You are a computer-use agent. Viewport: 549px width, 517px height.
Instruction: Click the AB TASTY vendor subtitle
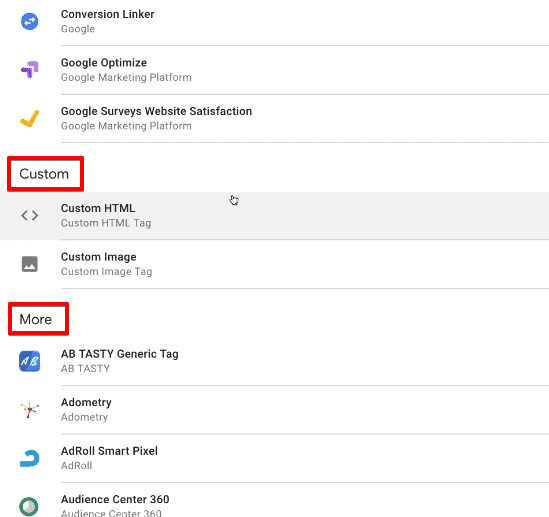pyautogui.click(x=85, y=369)
